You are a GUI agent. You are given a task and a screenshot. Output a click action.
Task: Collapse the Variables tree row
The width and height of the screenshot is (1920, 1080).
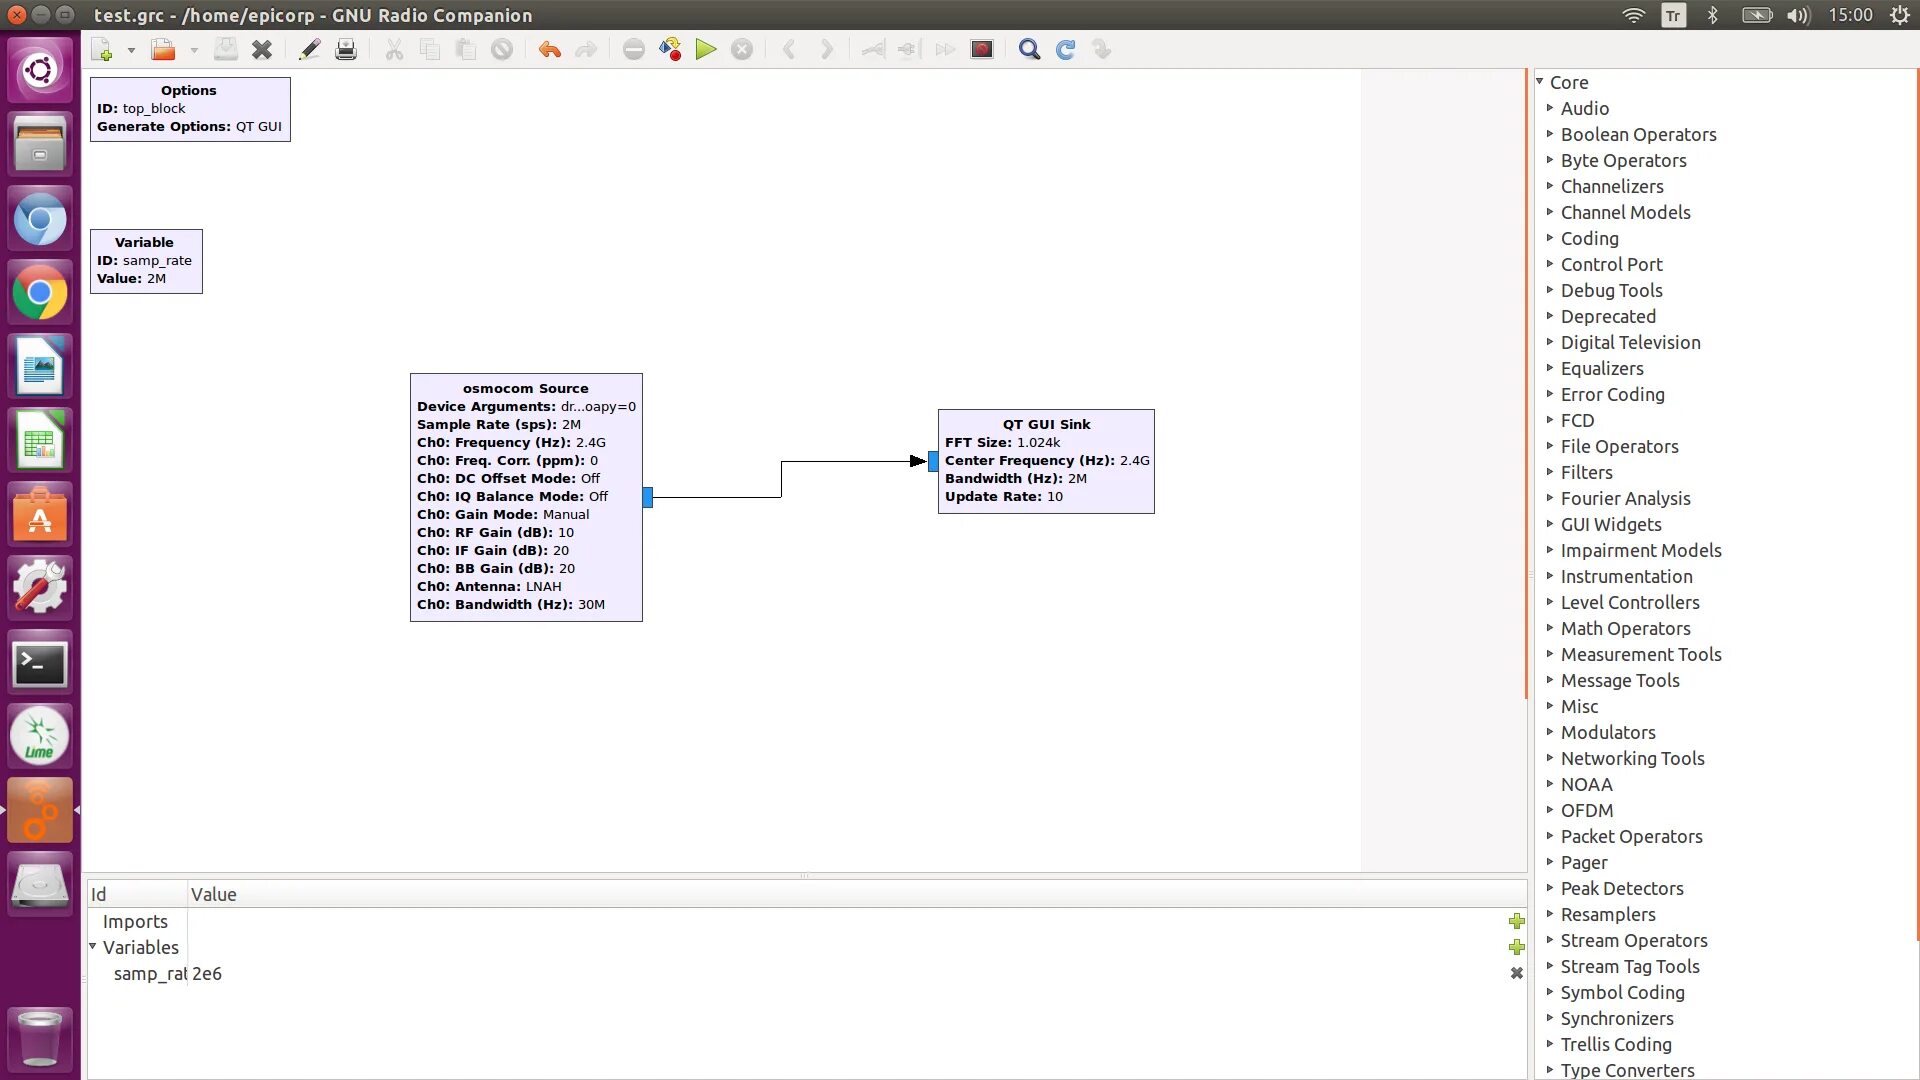click(93, 946)
